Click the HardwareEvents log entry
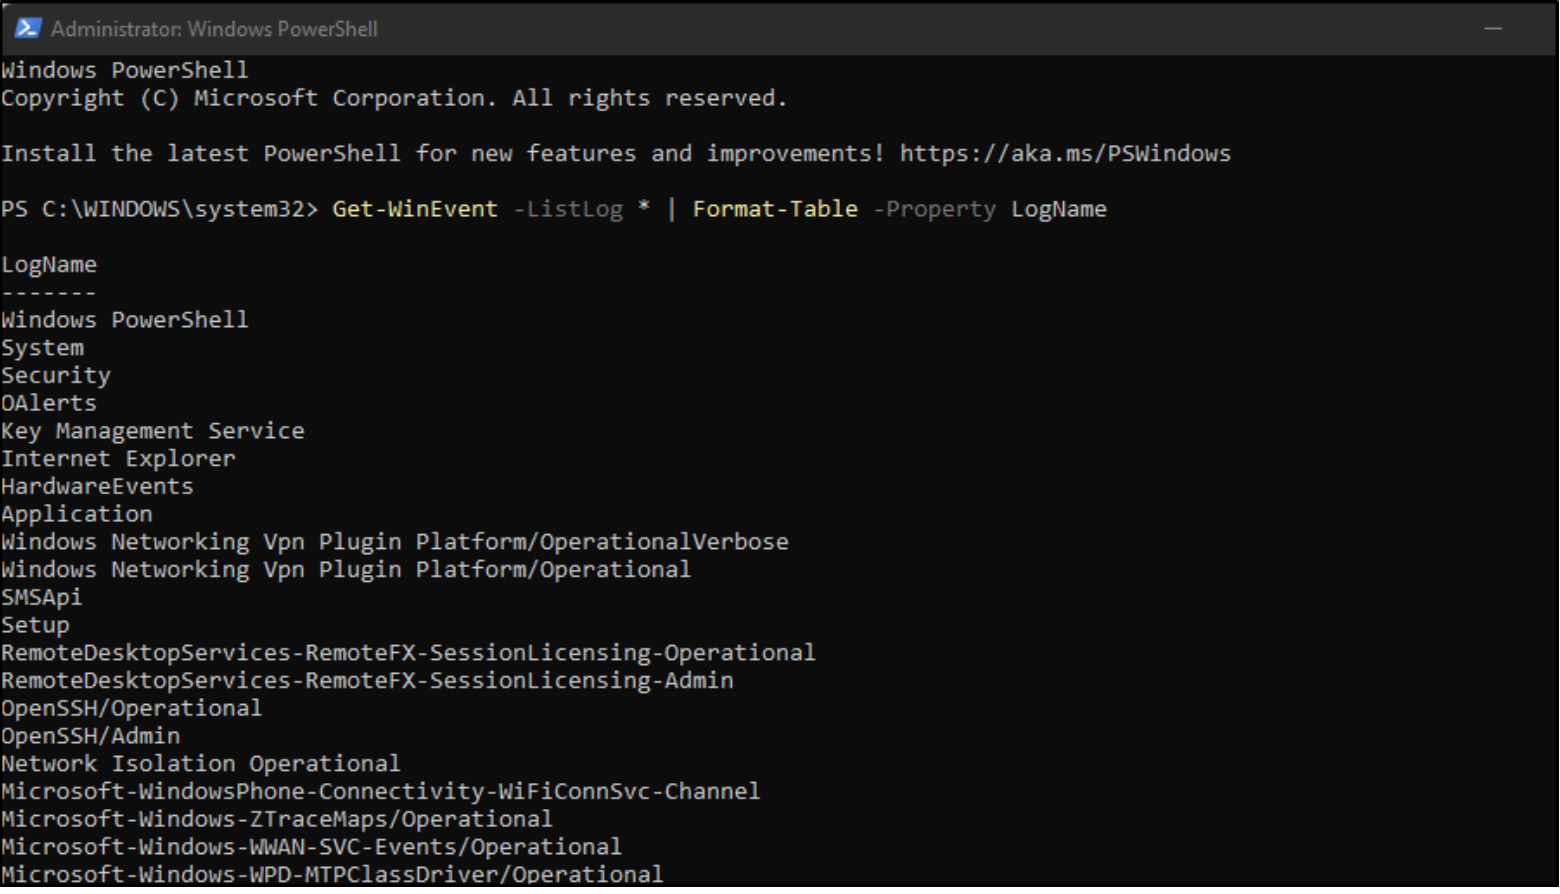This screenshot has width=1560, height=894. [97, 486]
